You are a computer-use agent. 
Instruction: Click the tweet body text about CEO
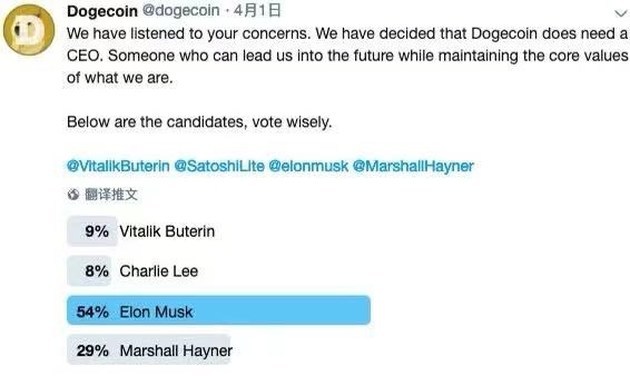(347, 55)
